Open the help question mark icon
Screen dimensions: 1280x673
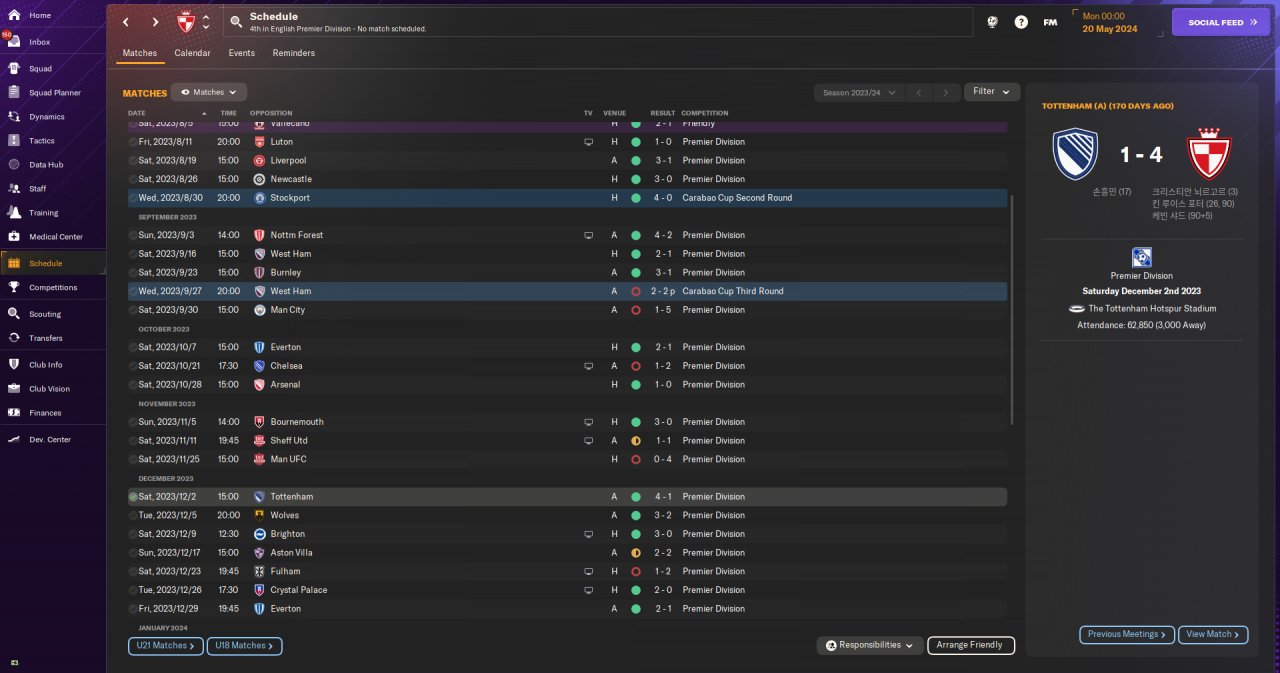1021,21
